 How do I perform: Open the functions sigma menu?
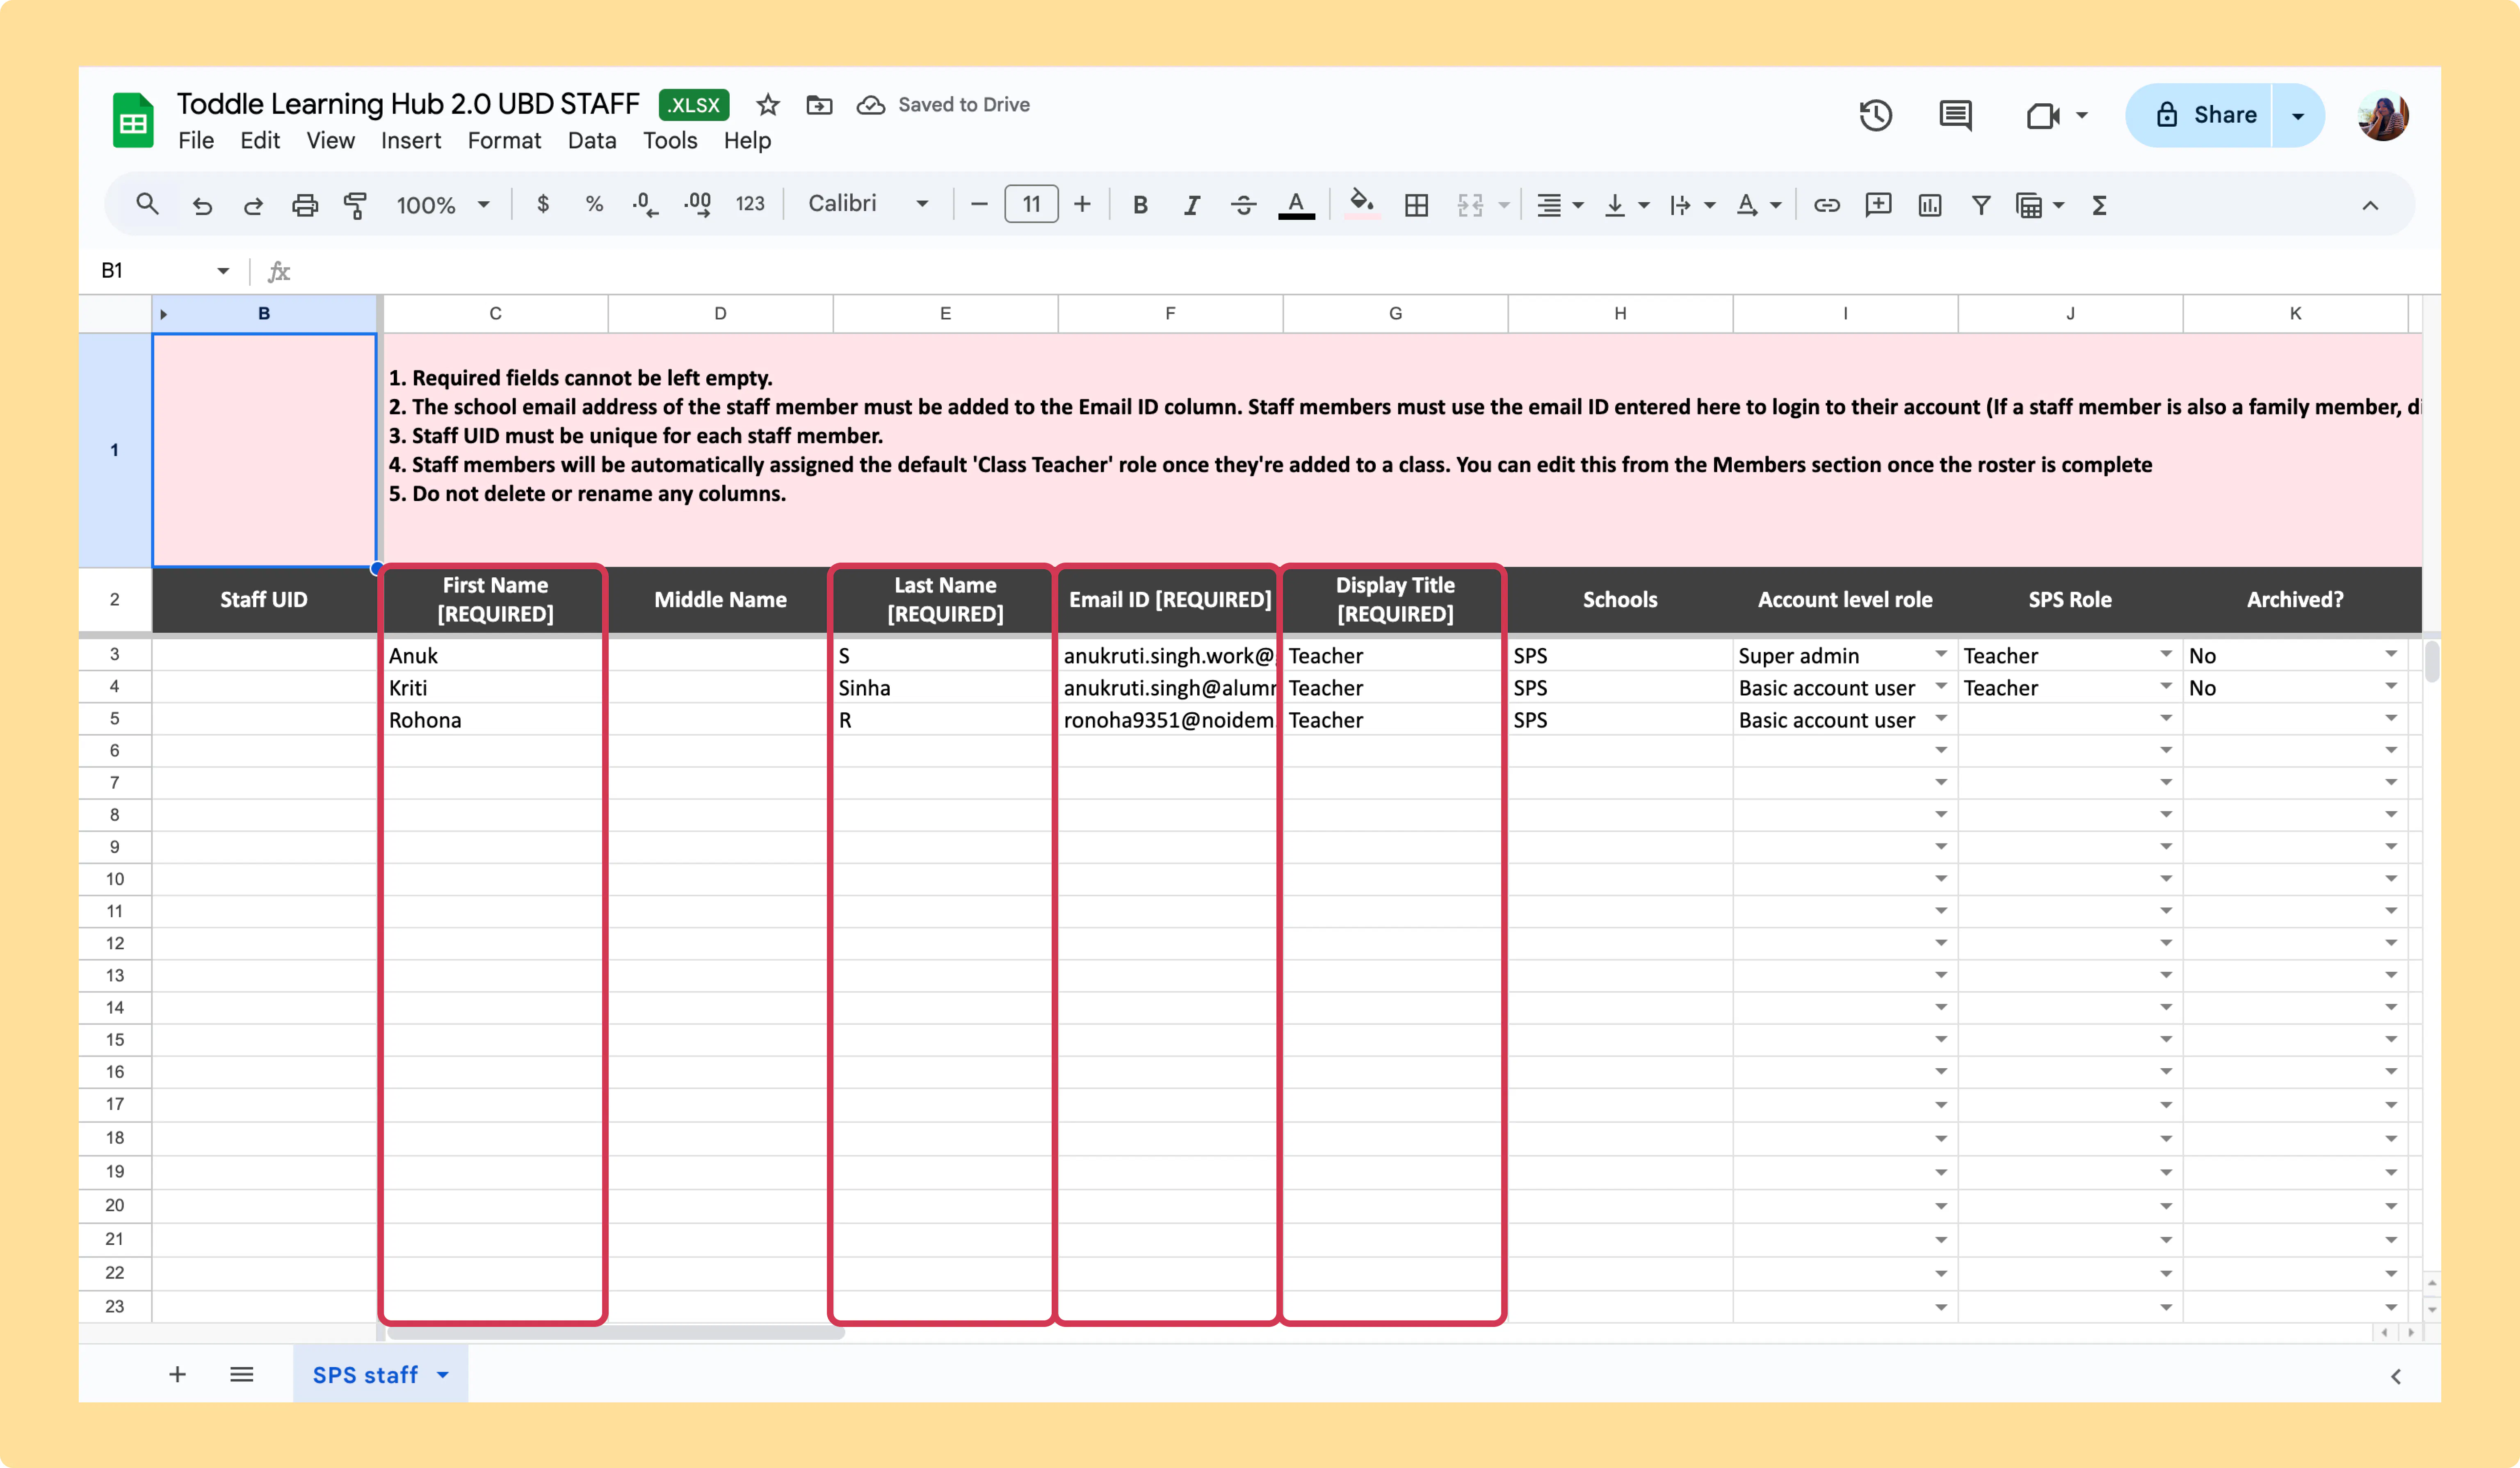coord(2099,205)
